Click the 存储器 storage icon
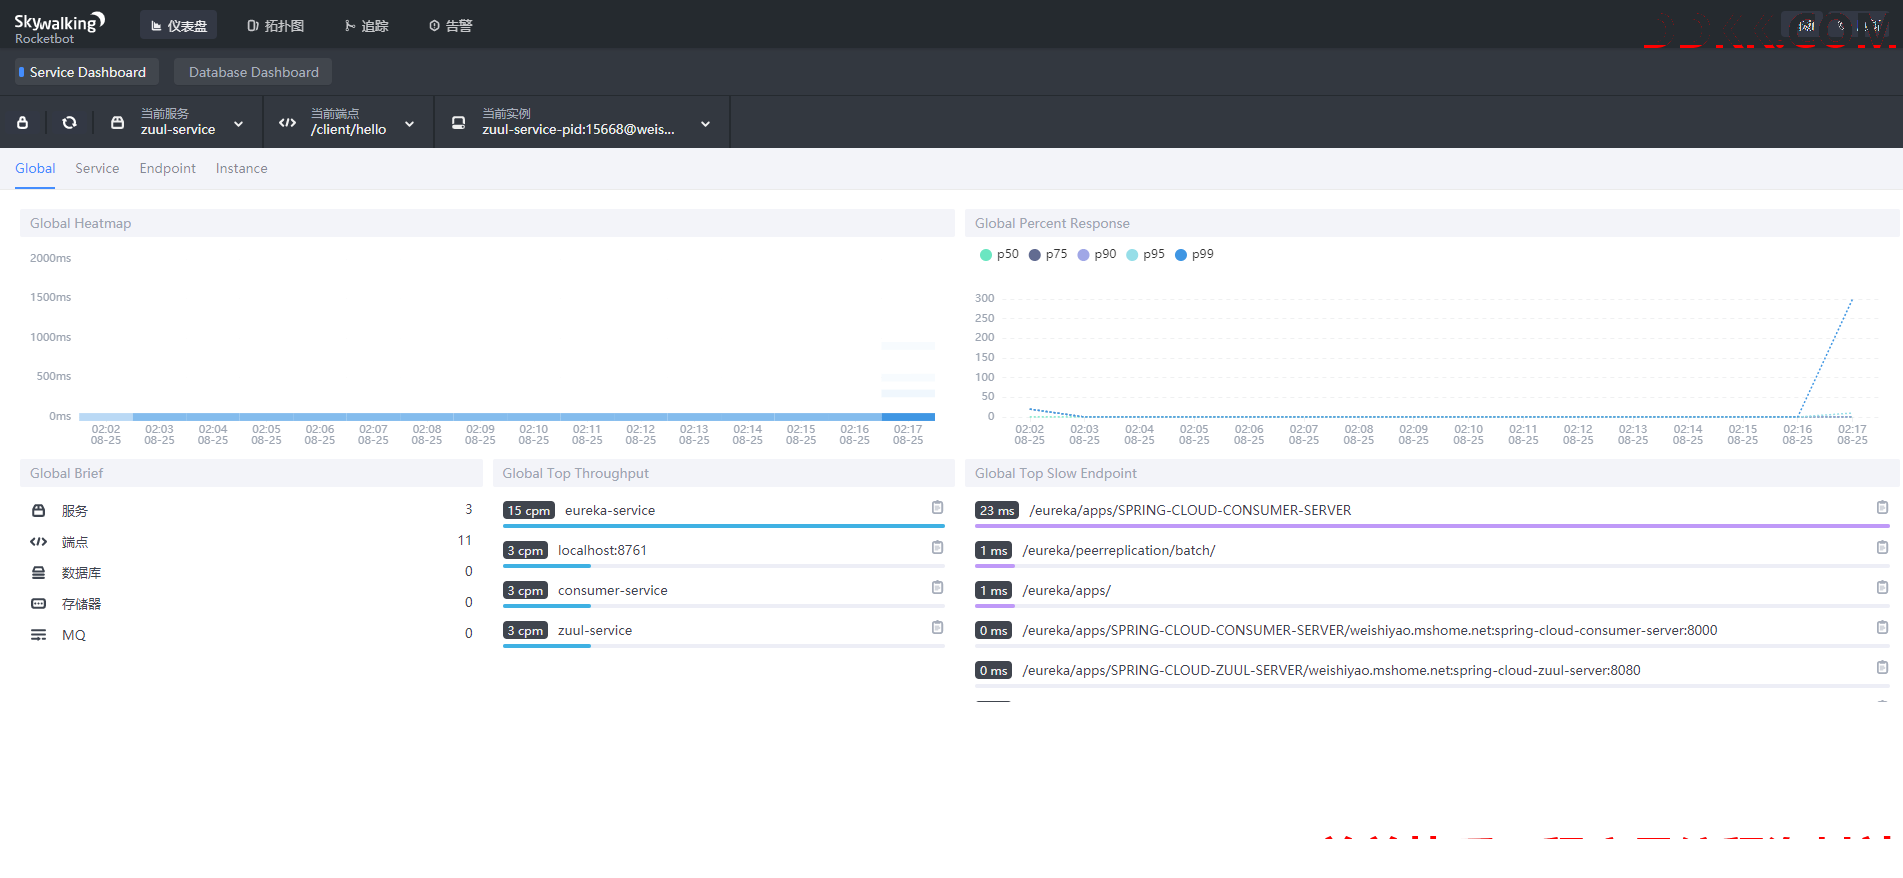Image resolution: width=1903 pixels, height=878 pixels. pos(38,603)
